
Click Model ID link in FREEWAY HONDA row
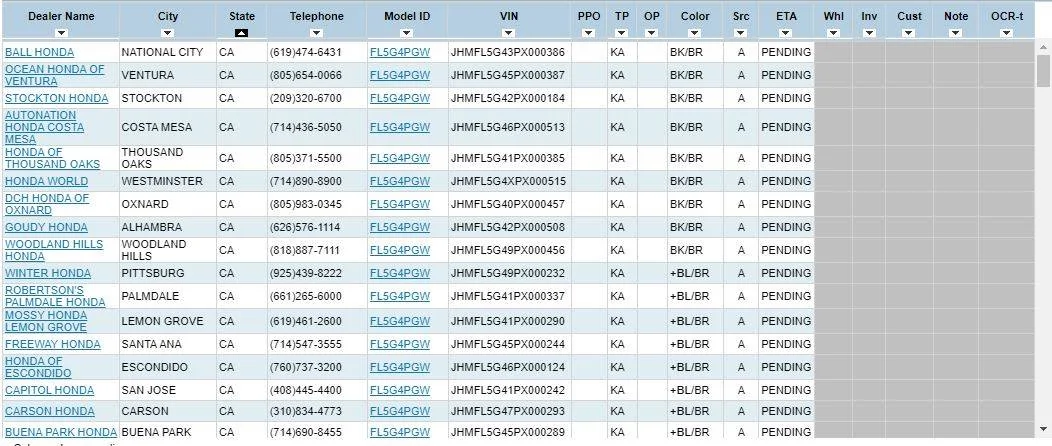tap(400, 344)
